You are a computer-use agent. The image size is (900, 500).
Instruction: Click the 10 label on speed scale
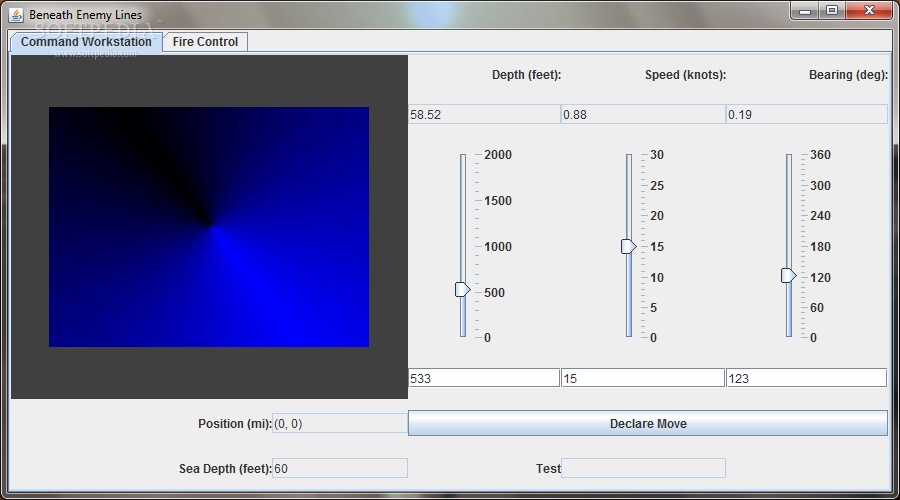(657, 277)
